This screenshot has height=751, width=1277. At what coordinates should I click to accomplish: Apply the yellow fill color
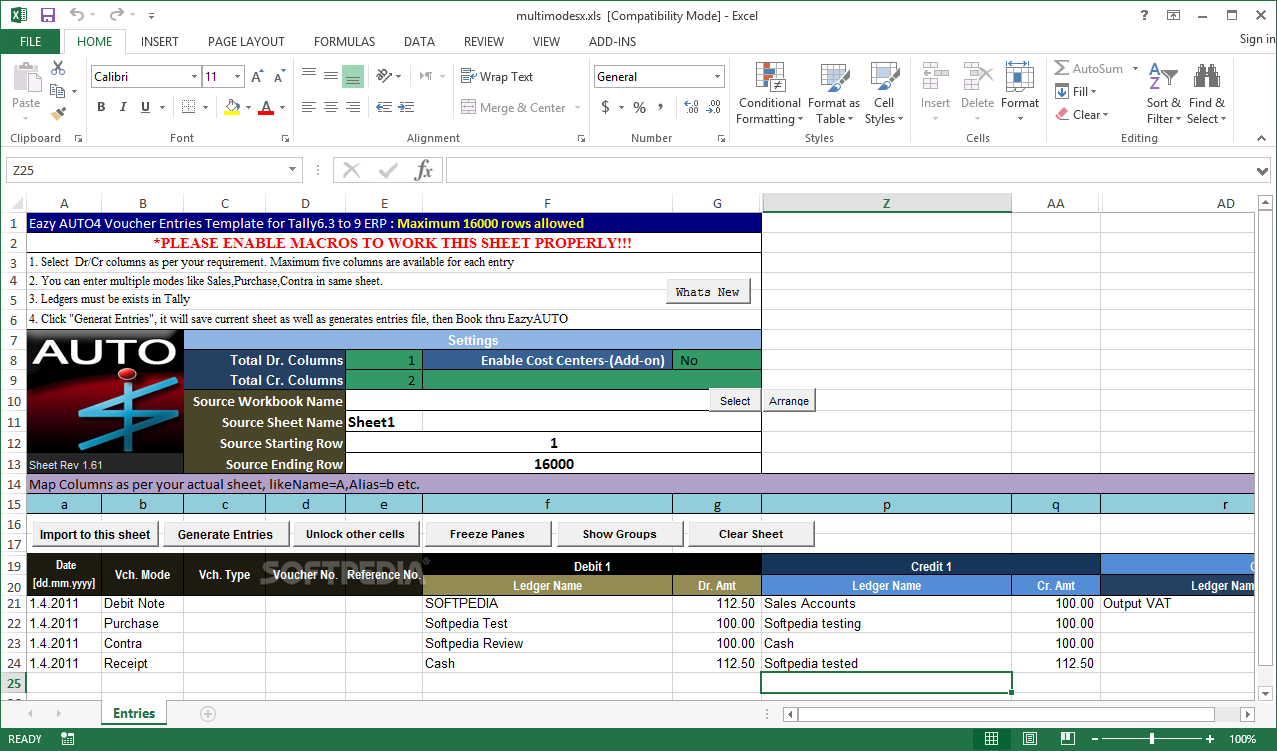[x=232, y=107]
